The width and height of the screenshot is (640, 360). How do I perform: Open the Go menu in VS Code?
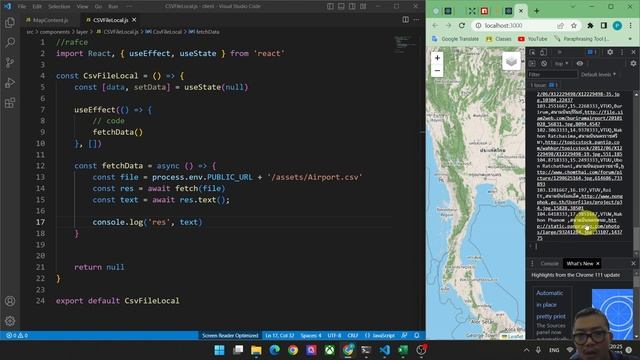point(98,7)
